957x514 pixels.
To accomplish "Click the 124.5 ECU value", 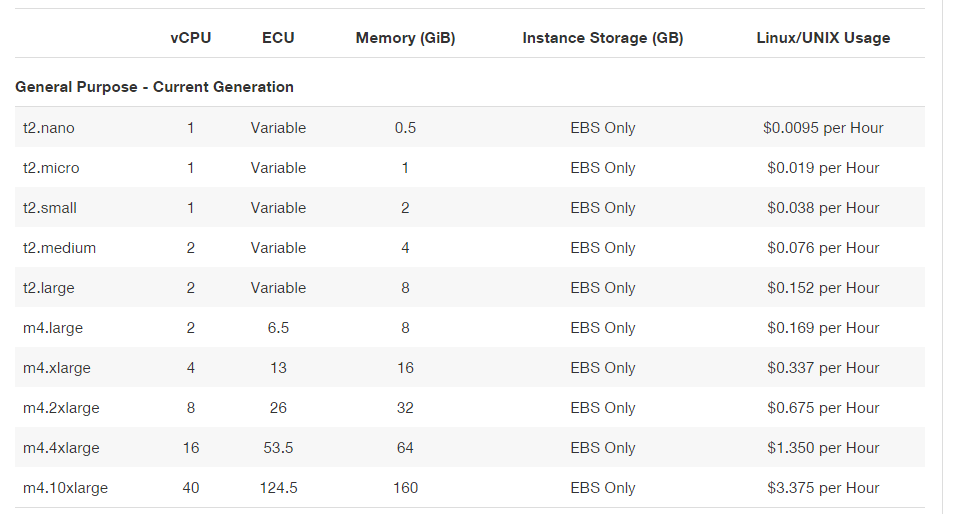I will [x=278, y=488].
